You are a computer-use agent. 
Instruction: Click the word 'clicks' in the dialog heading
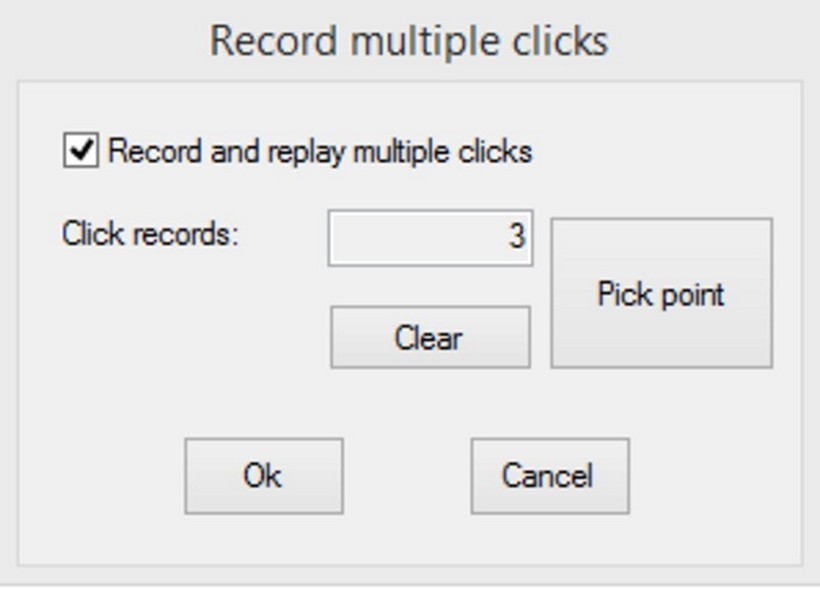click(561, 41)
